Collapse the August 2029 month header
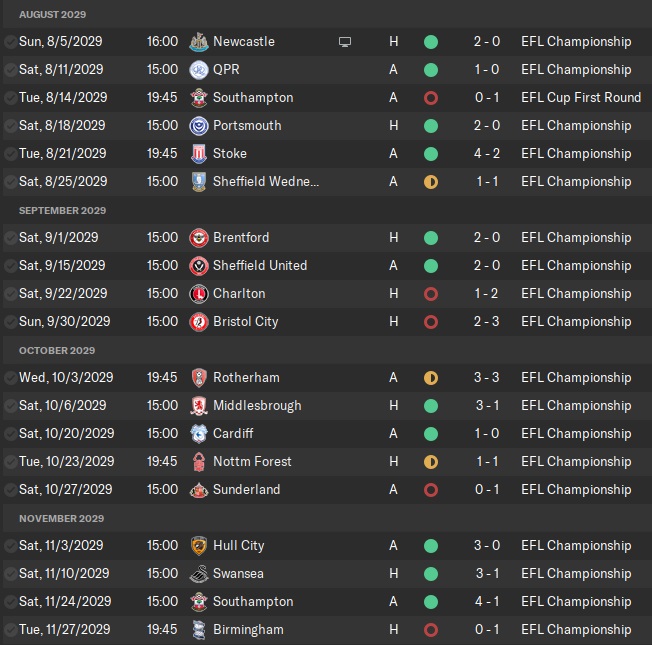Image resolution: width=652 pixels, height=645 pixels. tap(52, 15)
